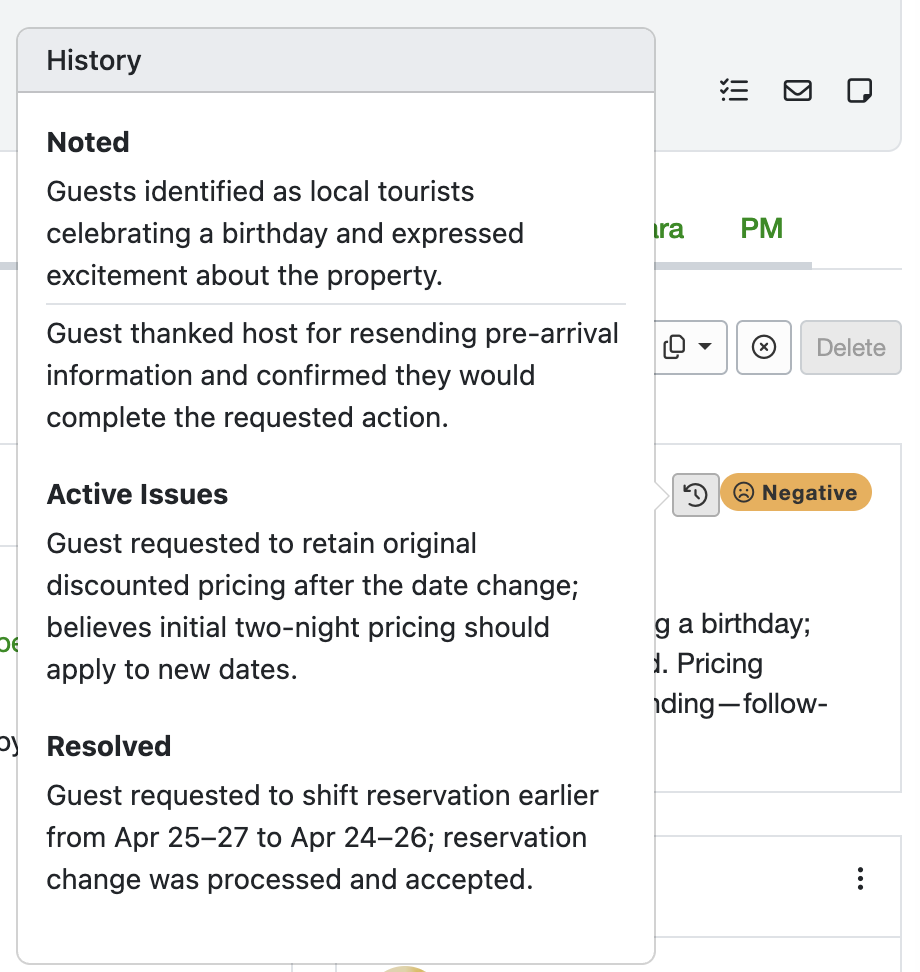Open the checklist tasks icon
Viewport: 920px width, 972px height.
[x=734, y=91]
